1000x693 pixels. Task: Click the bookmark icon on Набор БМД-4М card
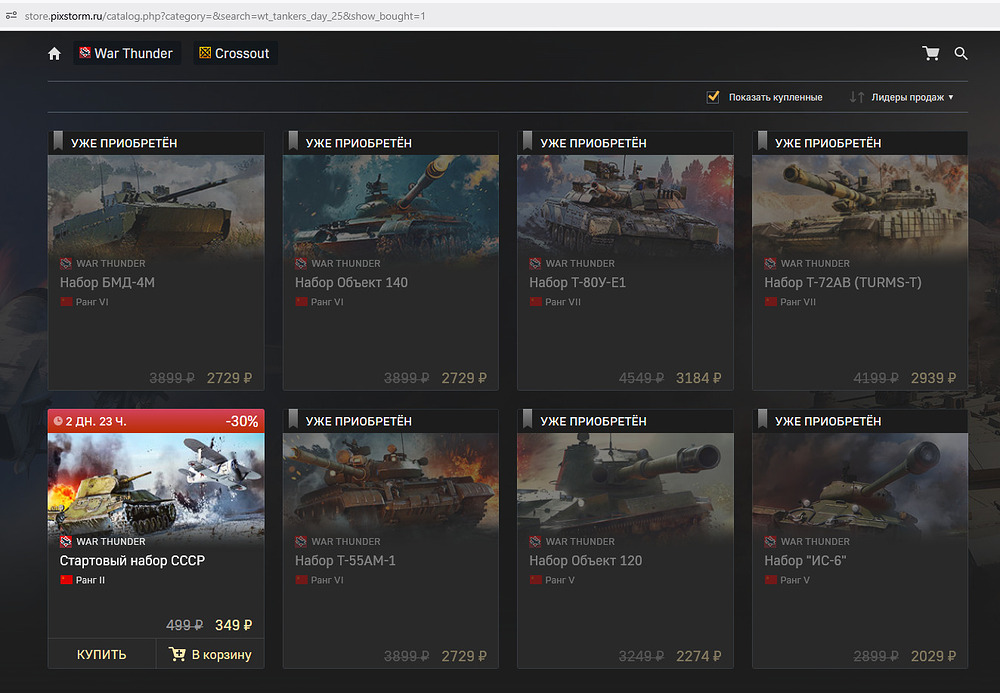point(58,141)
